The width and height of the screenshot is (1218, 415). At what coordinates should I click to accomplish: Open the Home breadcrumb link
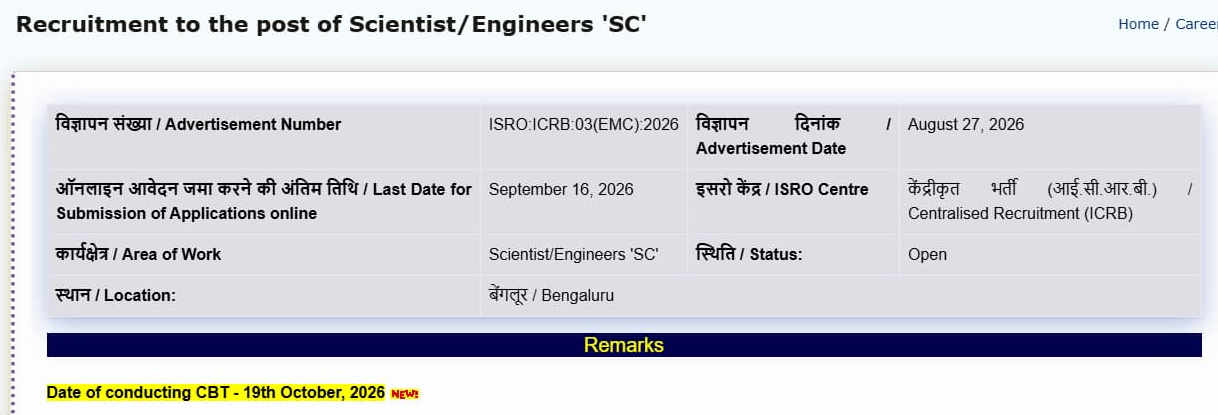click(x=1138, y=24)
